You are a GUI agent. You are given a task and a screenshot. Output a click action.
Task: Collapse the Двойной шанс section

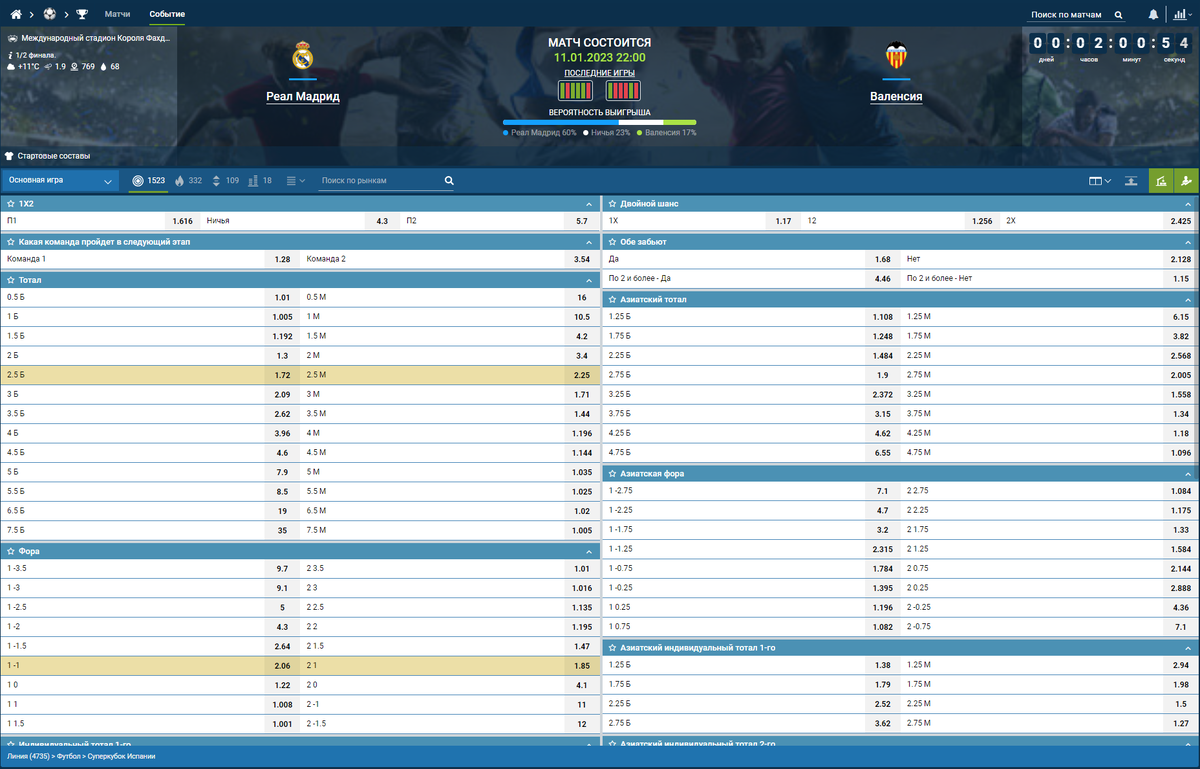point(1189,203)
